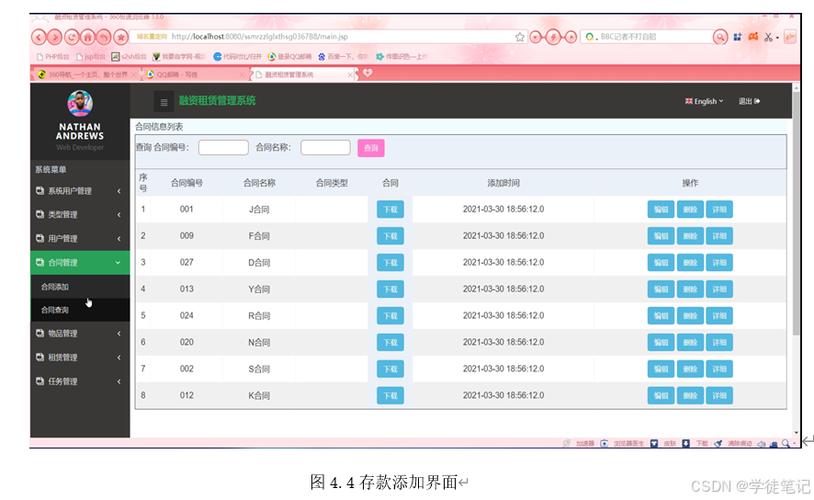Click the browser back arrow button
This screenshot has height=500, width=814.
[x=39, y=37]
